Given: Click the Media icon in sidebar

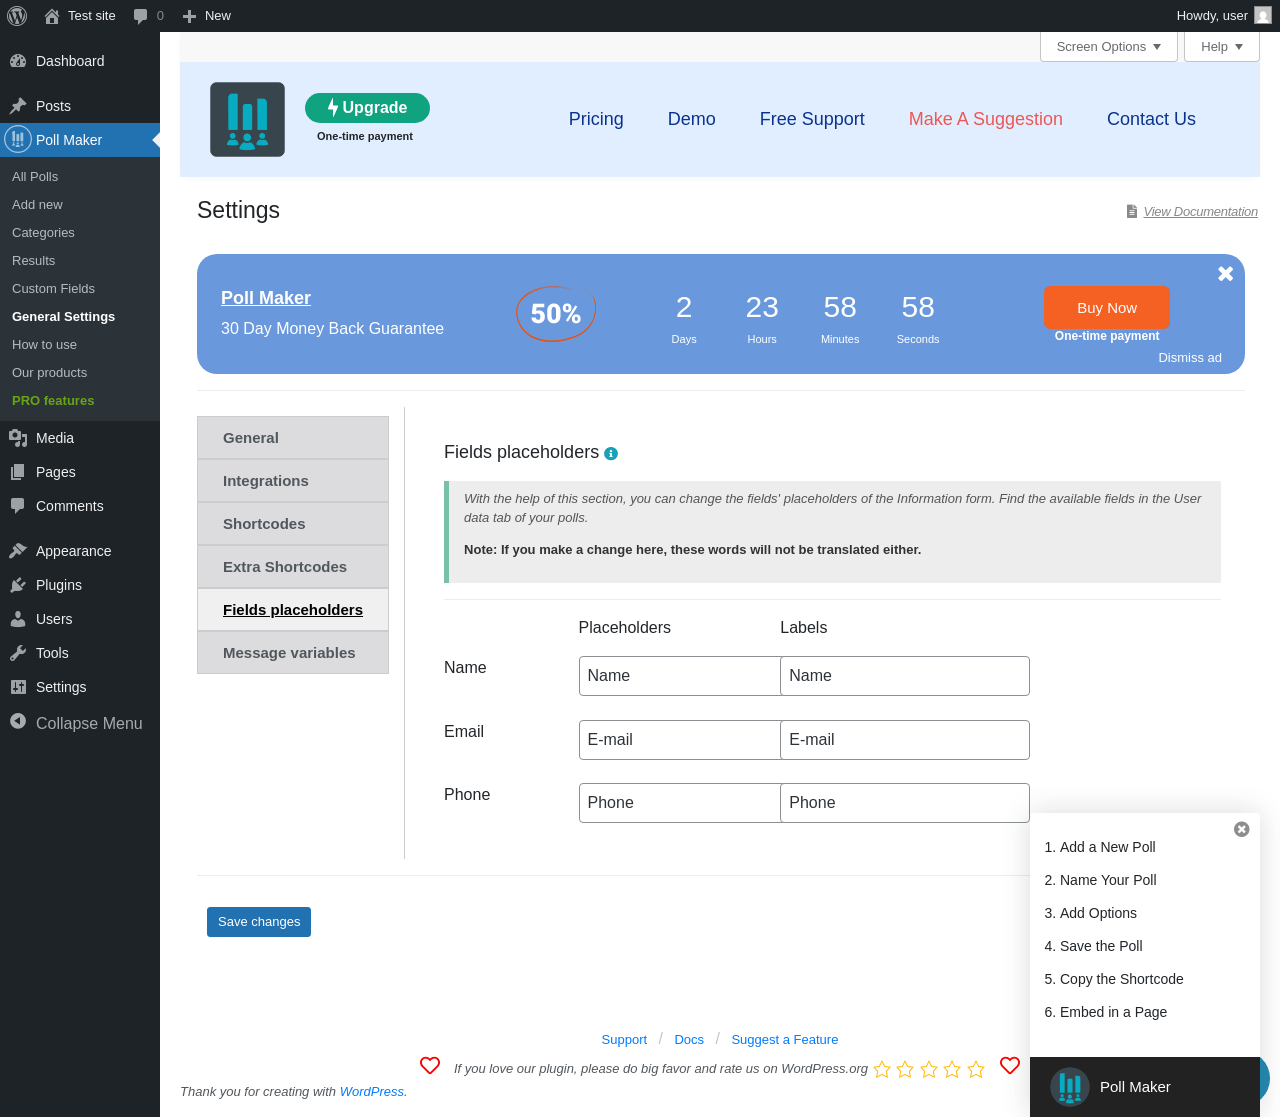Looking at the screenshot, I should click(18, 438).
